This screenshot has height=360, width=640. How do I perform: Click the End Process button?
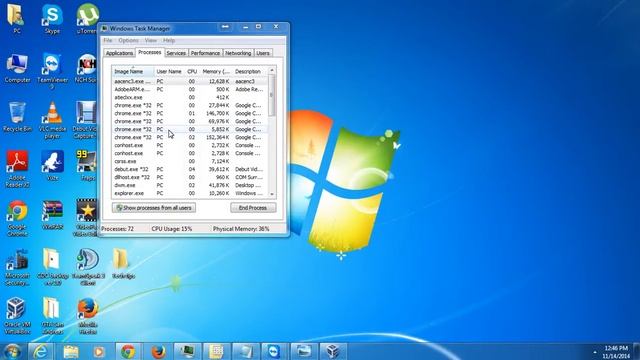[253, 208]
